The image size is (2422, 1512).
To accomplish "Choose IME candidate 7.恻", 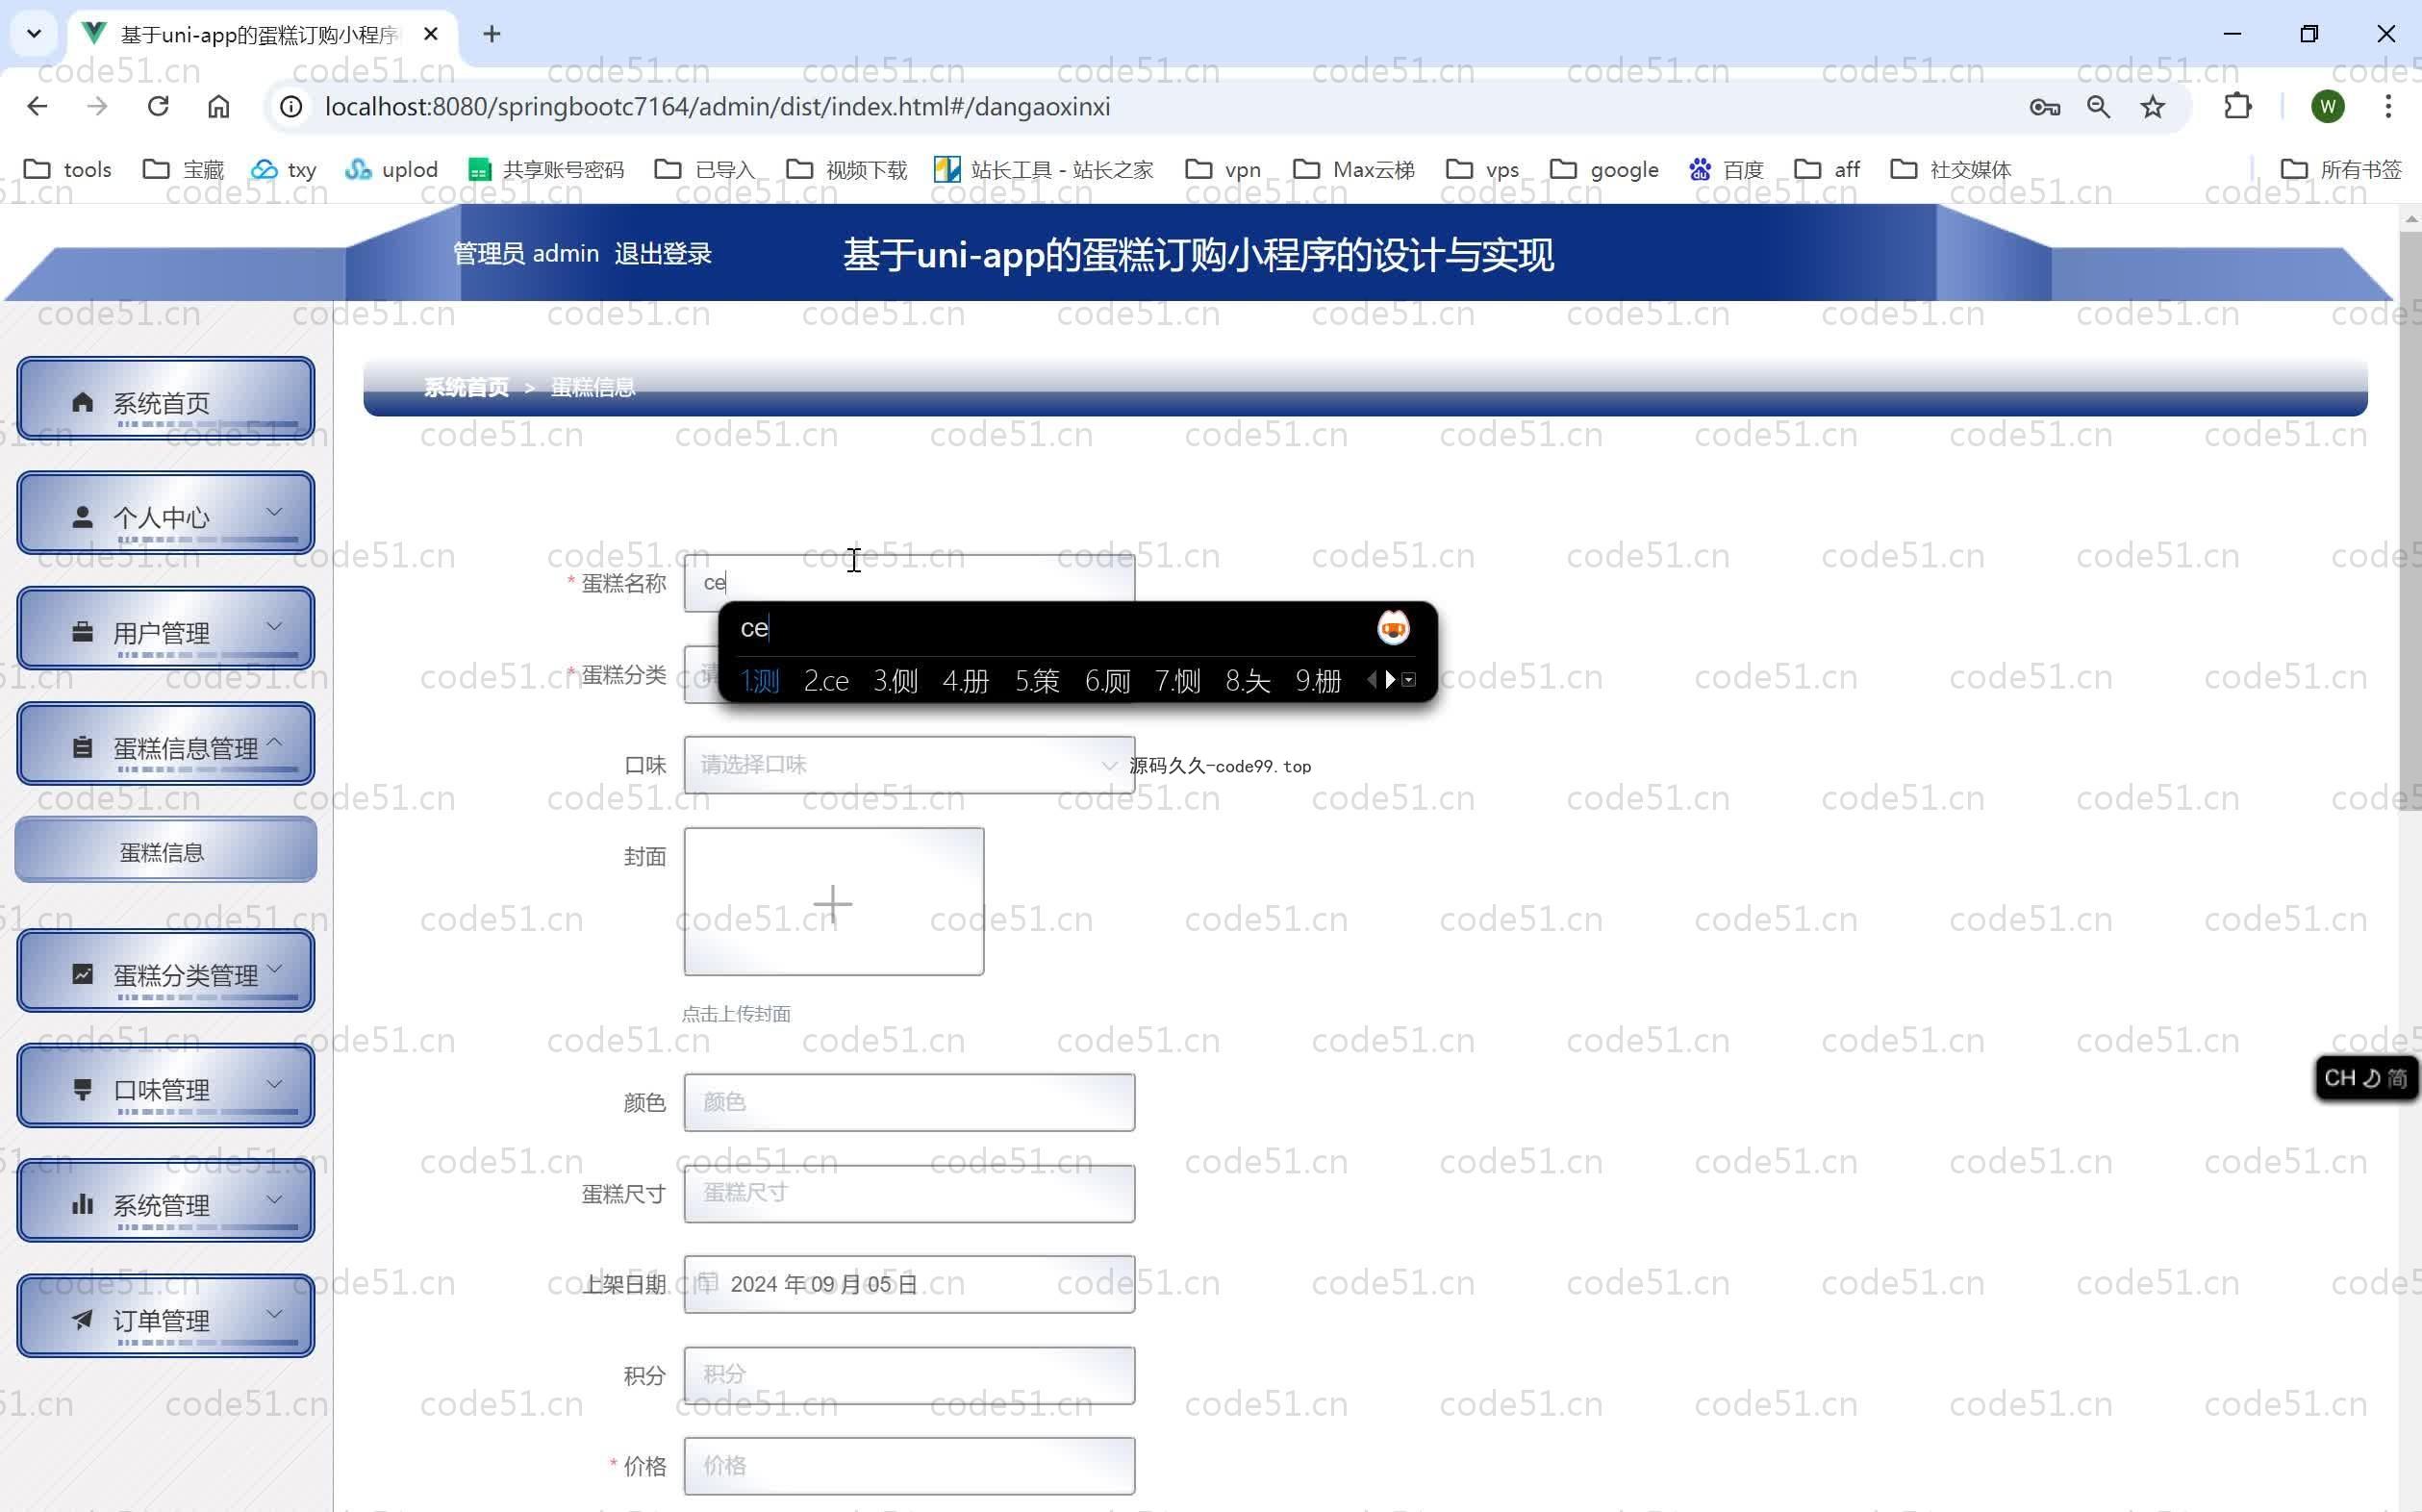I will pyautogui.click(x=1177, y=681).
